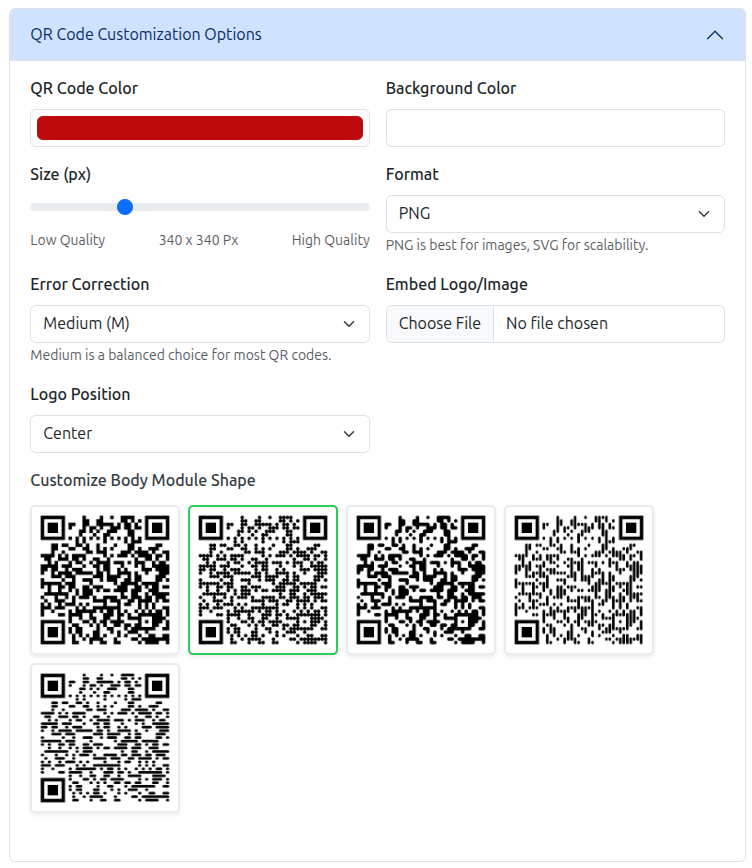Open the white Background Color picker
752x868 pixels.
click(555, 128)
